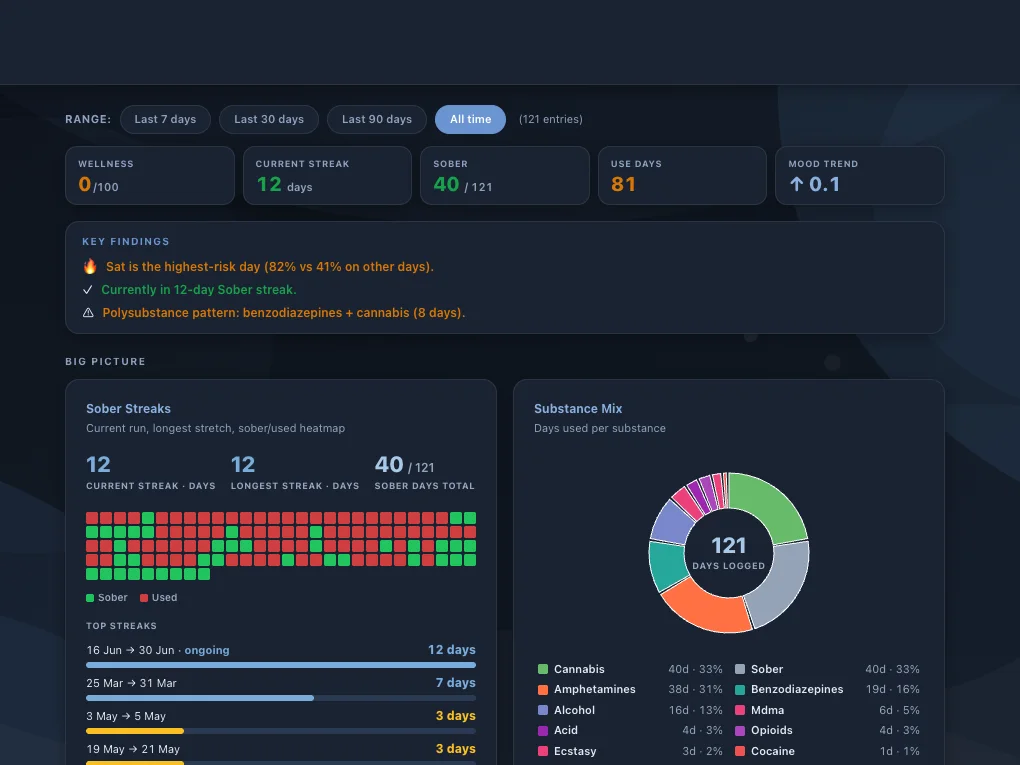The image size is (1020, 765).
Task: Click the 19 May → 21 May streak row
Action: 281,754
